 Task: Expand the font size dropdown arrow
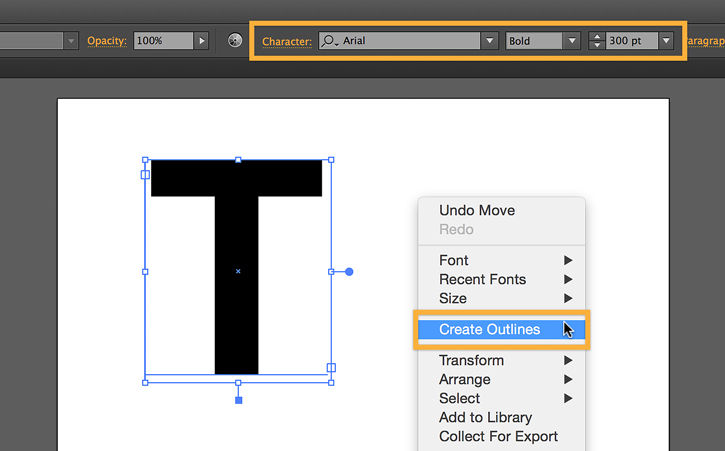pyautogui.click(x=666, y=41)
